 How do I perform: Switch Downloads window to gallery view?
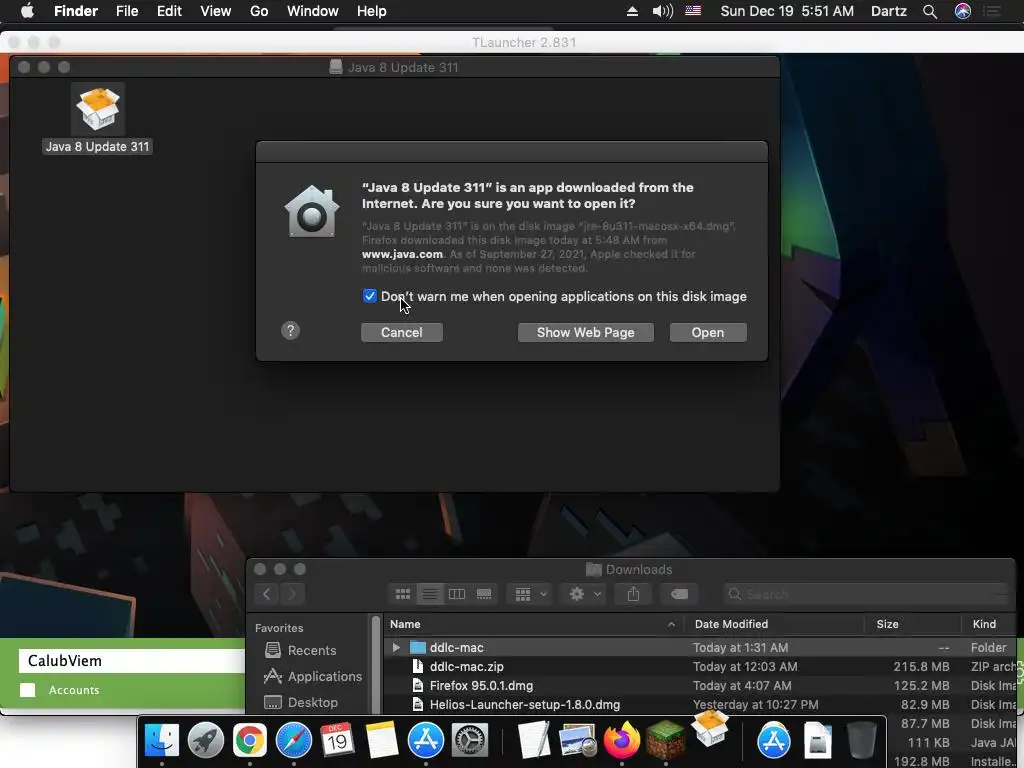click(x=484, y=594)
